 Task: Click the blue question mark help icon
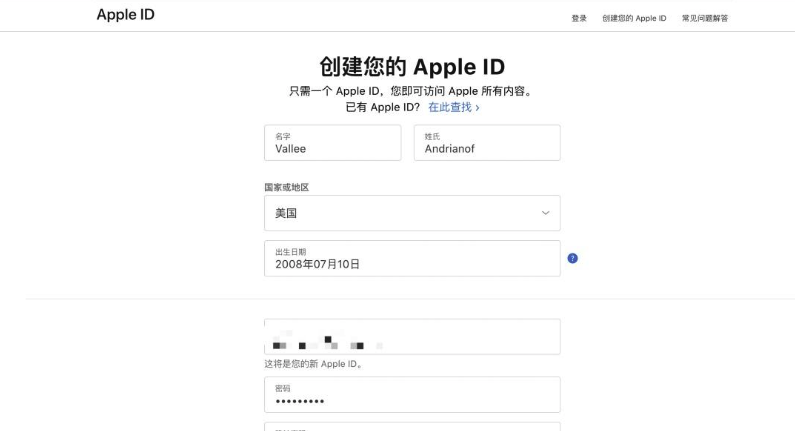[x=572, y=258]
